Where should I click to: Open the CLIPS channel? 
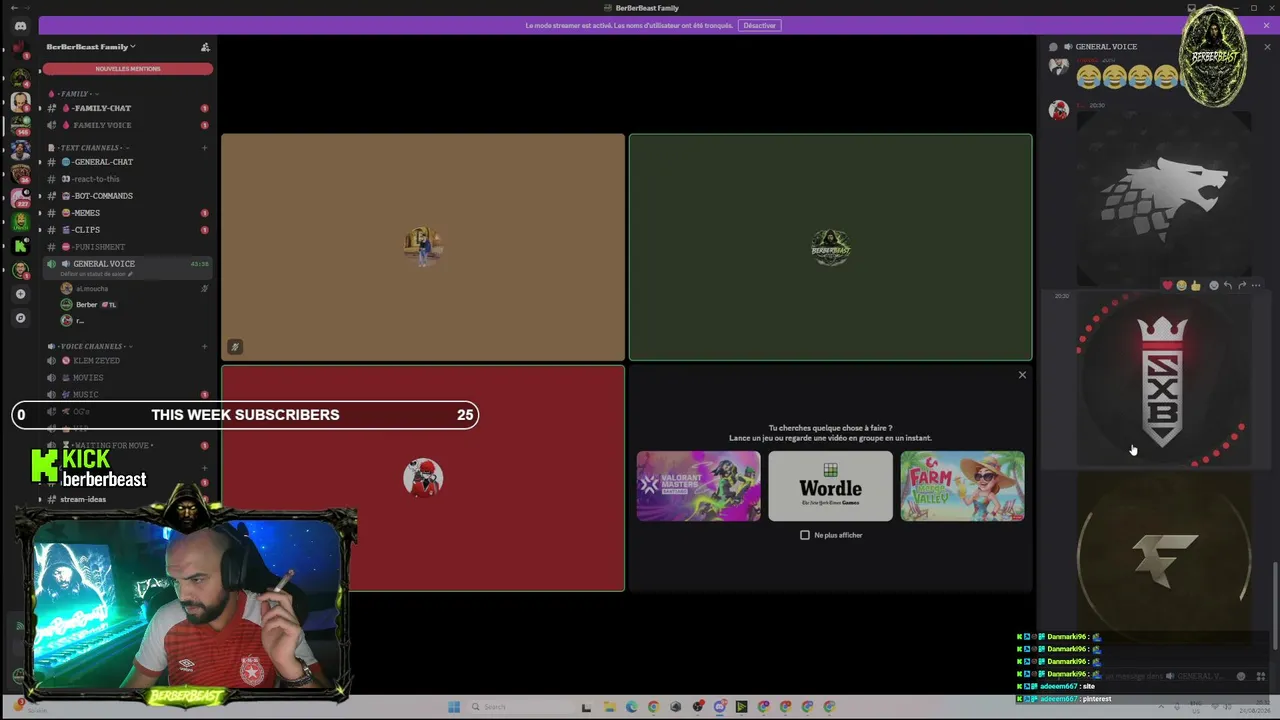click(x=126, y=230)
